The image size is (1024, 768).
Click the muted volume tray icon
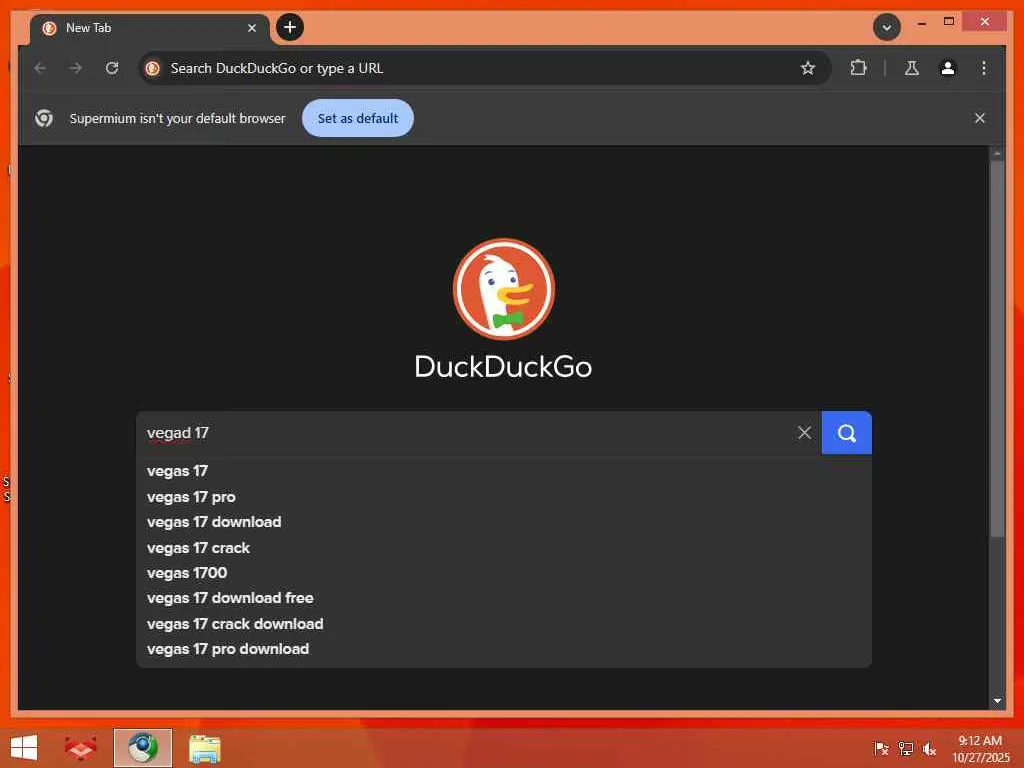pos(929,748)
